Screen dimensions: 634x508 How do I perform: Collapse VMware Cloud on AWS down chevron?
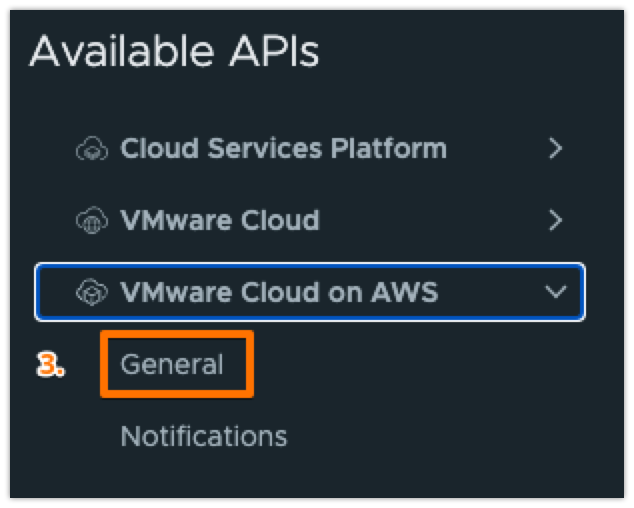(554, 292)
